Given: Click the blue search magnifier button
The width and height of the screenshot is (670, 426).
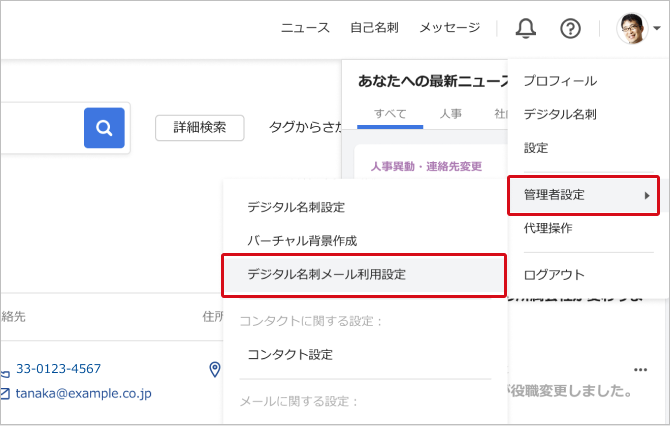Looking at the screenshot, I should pos(104,127).
